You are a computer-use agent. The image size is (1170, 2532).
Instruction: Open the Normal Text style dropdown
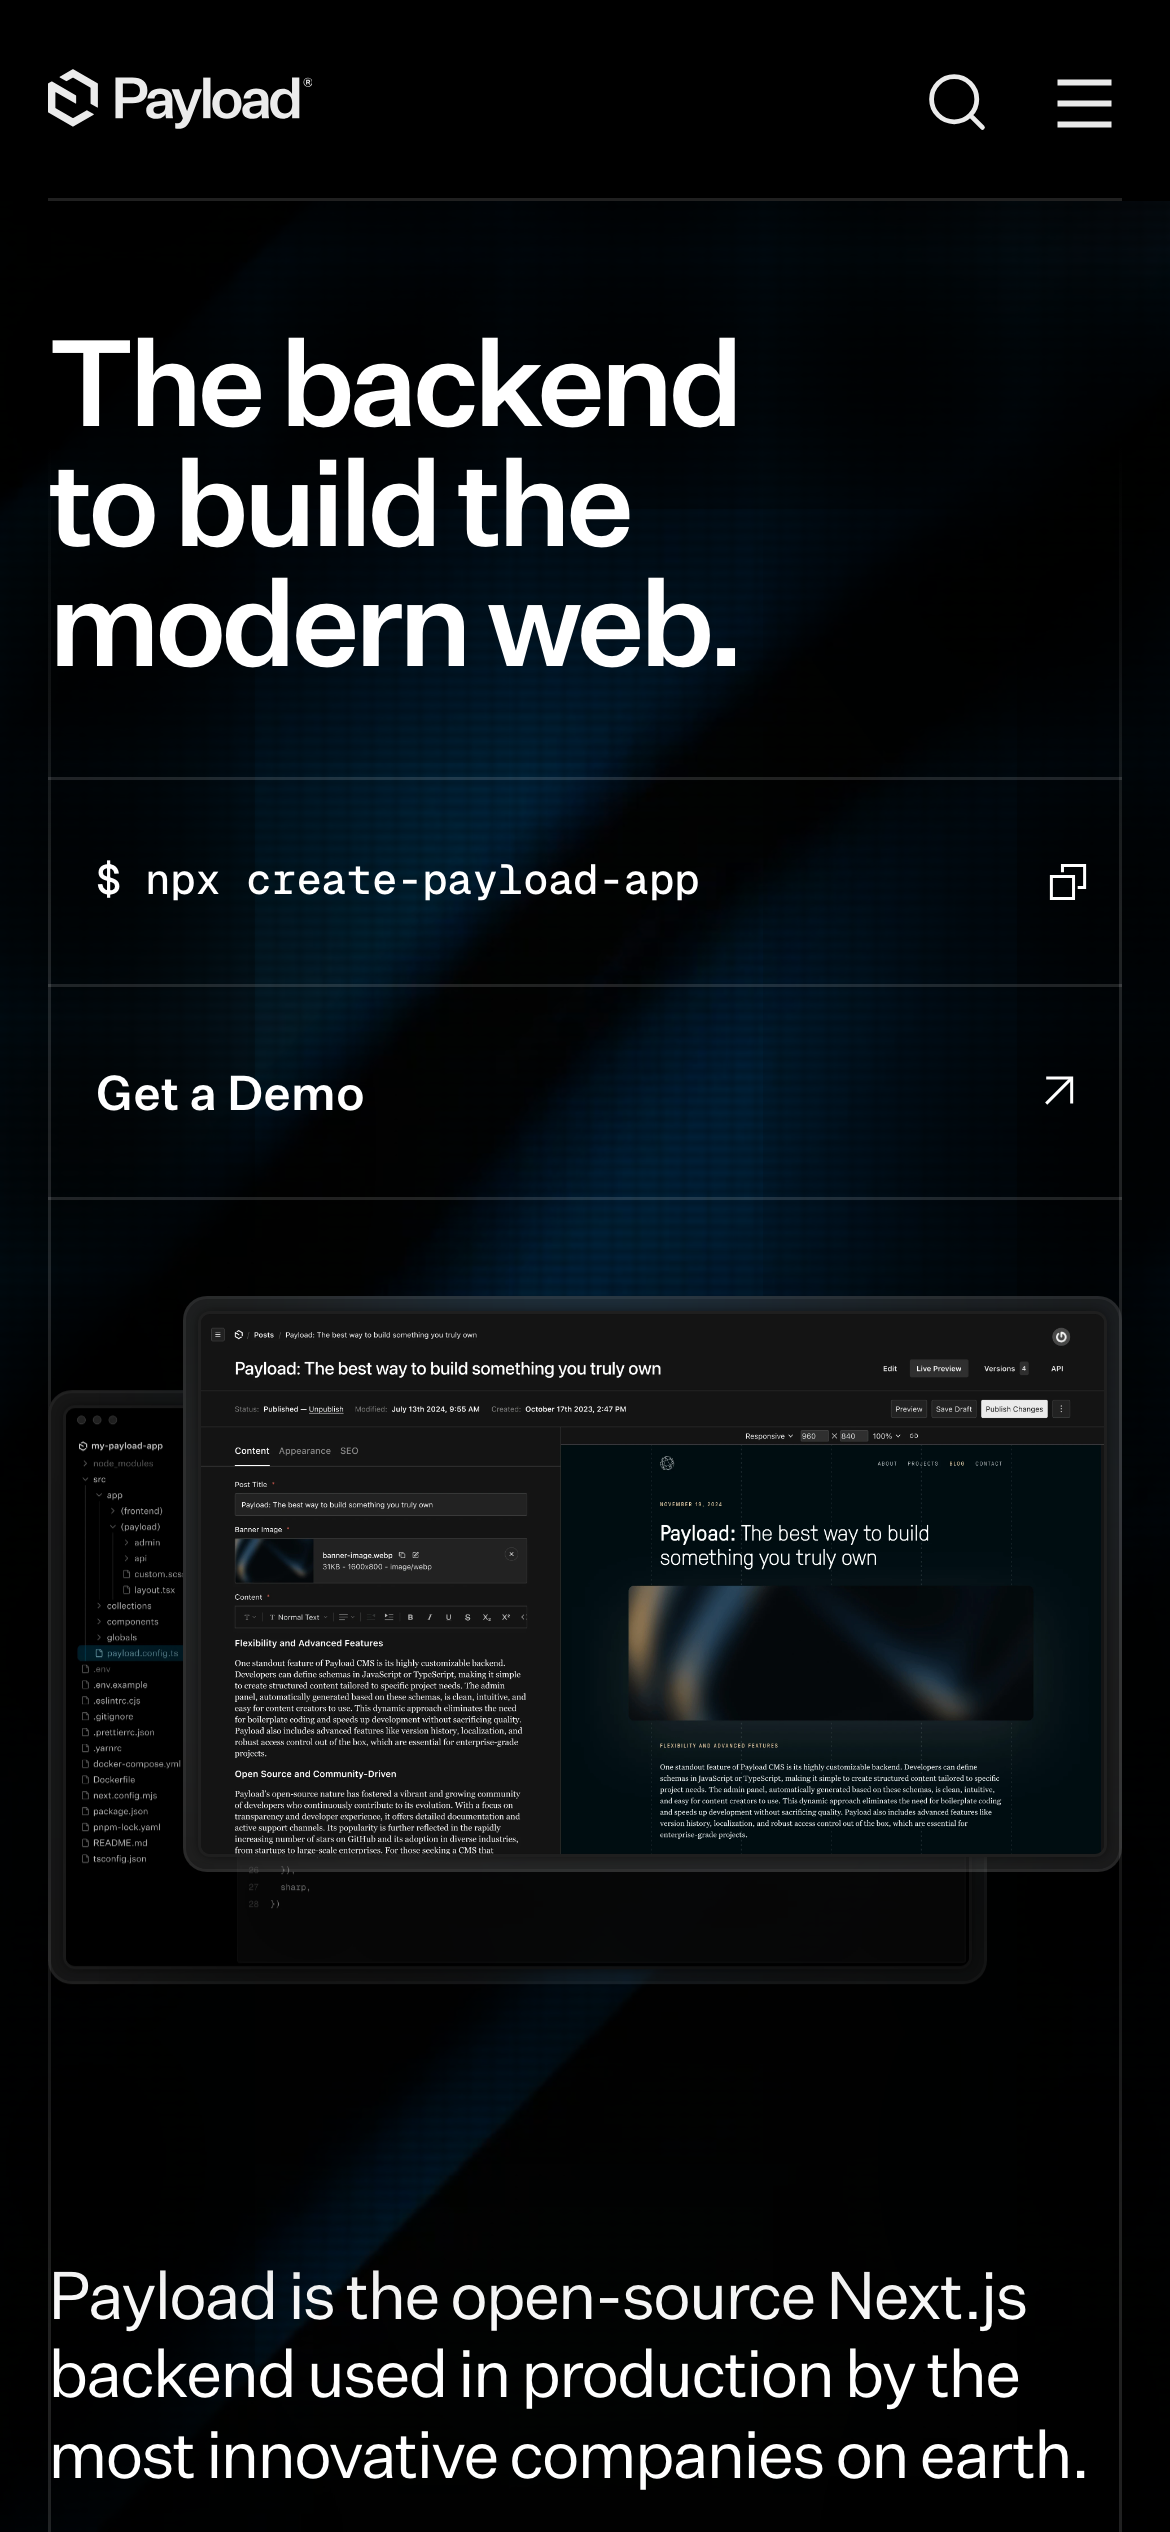point(298,1617)
